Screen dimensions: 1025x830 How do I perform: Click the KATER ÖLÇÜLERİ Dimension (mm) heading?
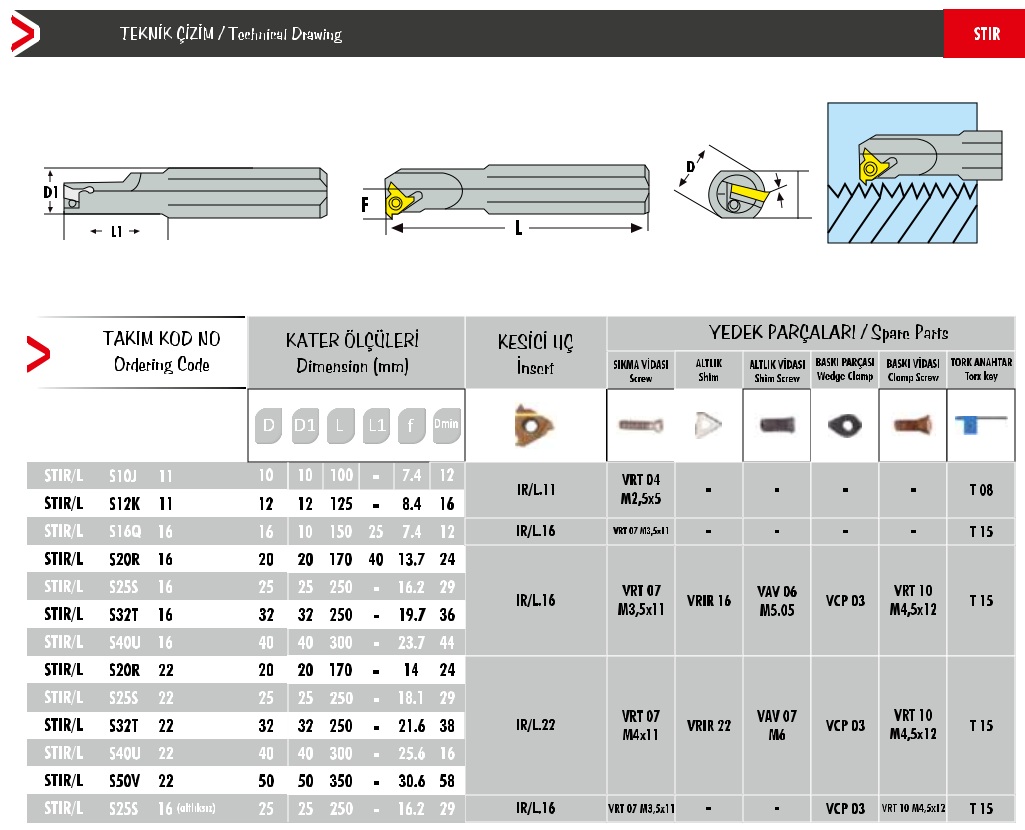pyautogui.click(x=352, y=353)
